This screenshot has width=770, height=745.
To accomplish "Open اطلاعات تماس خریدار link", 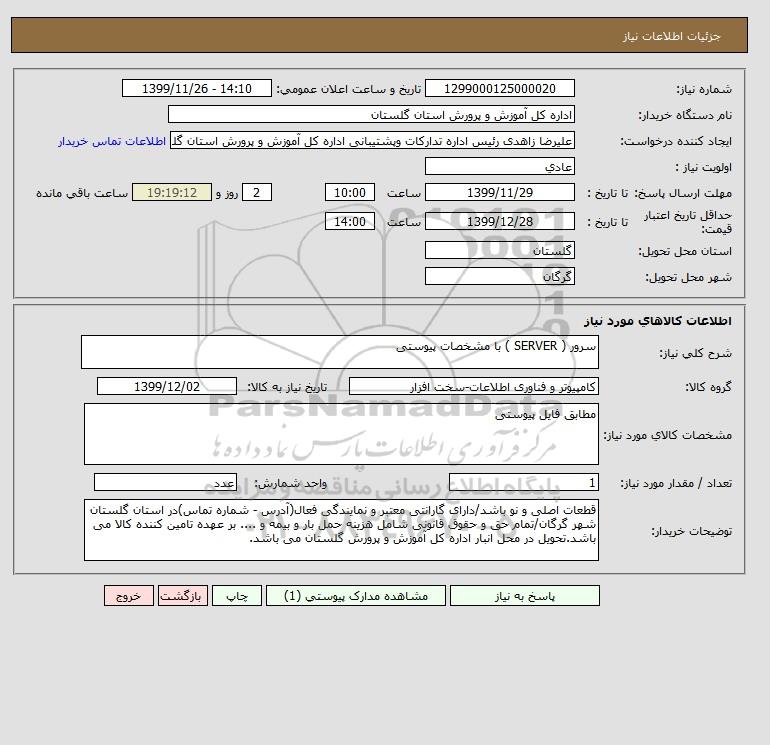I will pyautogui.click(x=111, y=141).
